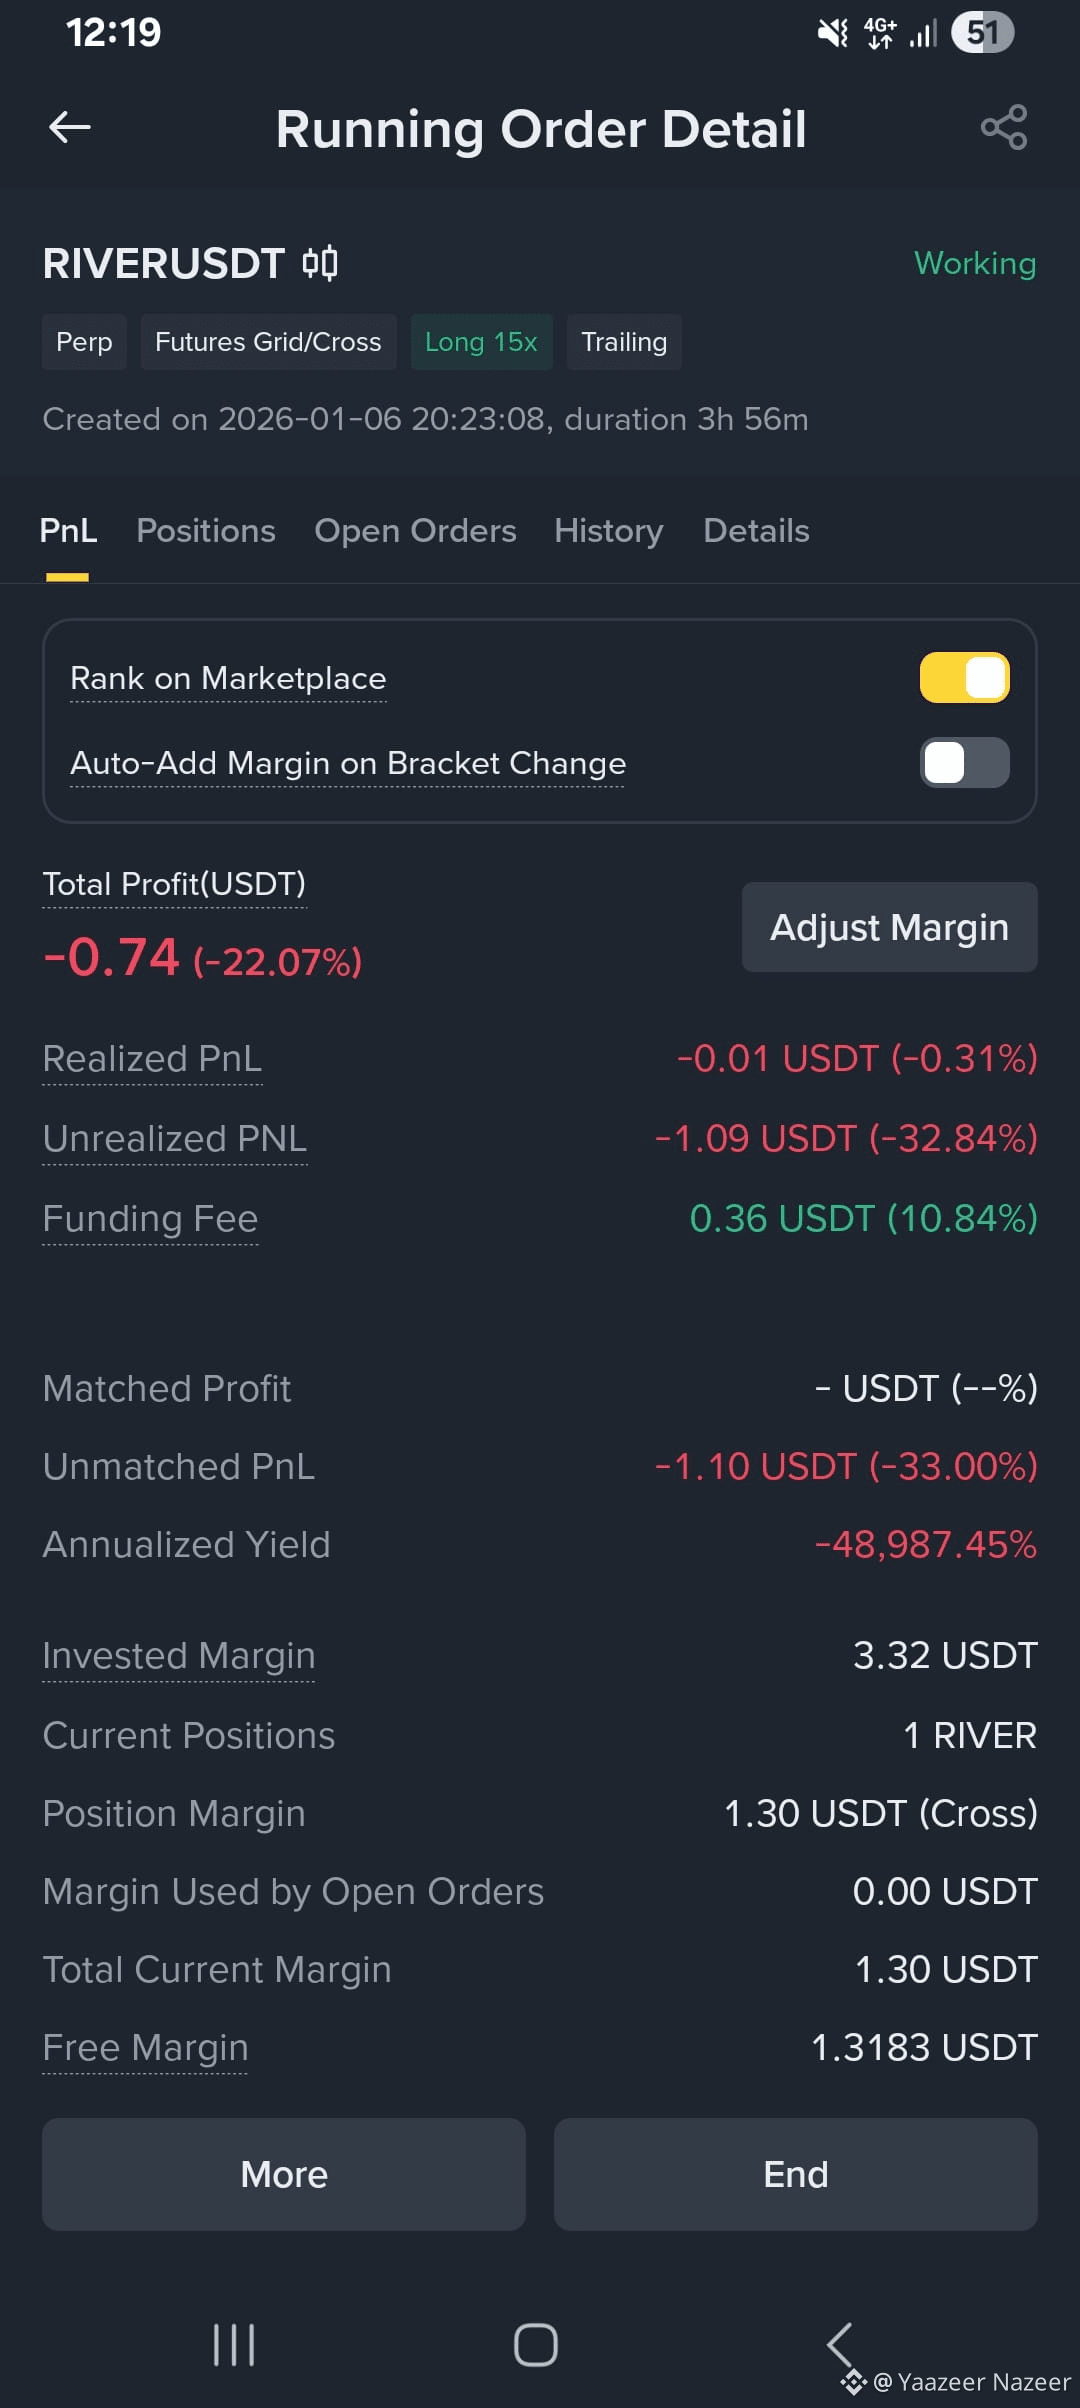Screen dimensions: 1080x2408
Task: View the Details tab
Action: (x=756, y=531)
